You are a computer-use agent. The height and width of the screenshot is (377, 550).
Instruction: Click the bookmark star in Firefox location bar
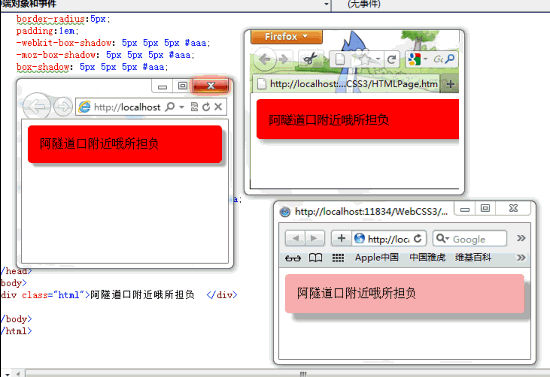(365, 59)
